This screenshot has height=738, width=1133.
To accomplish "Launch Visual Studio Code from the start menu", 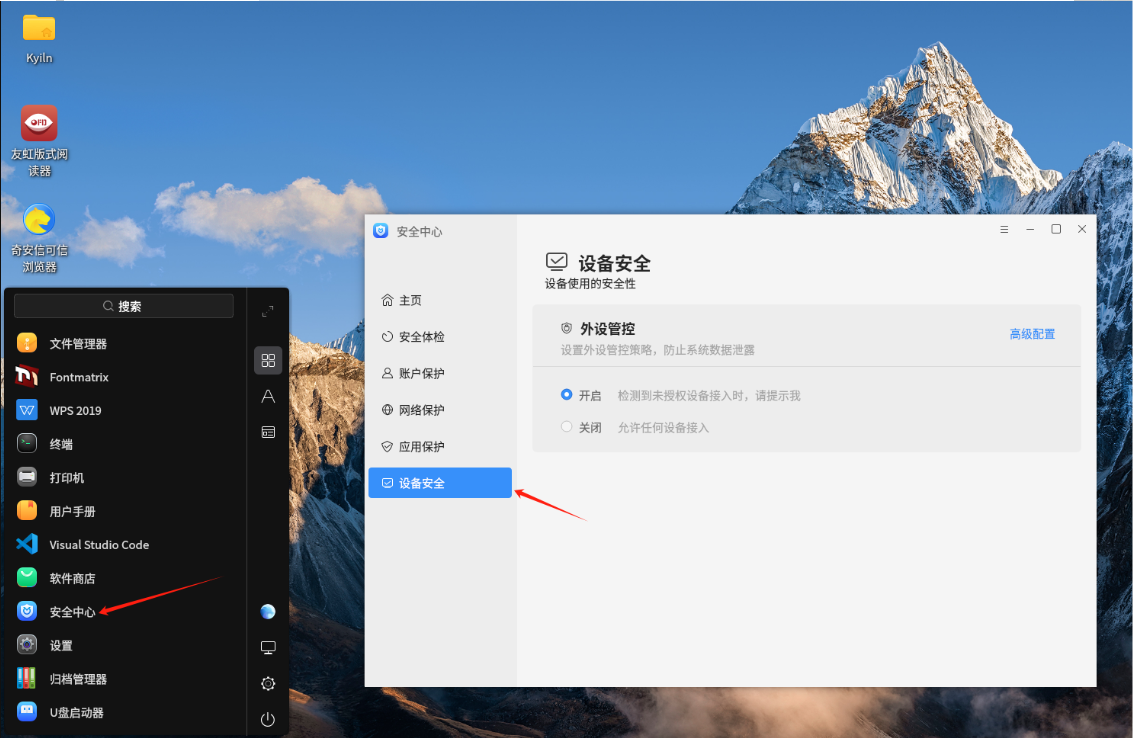I will [124, 545].
